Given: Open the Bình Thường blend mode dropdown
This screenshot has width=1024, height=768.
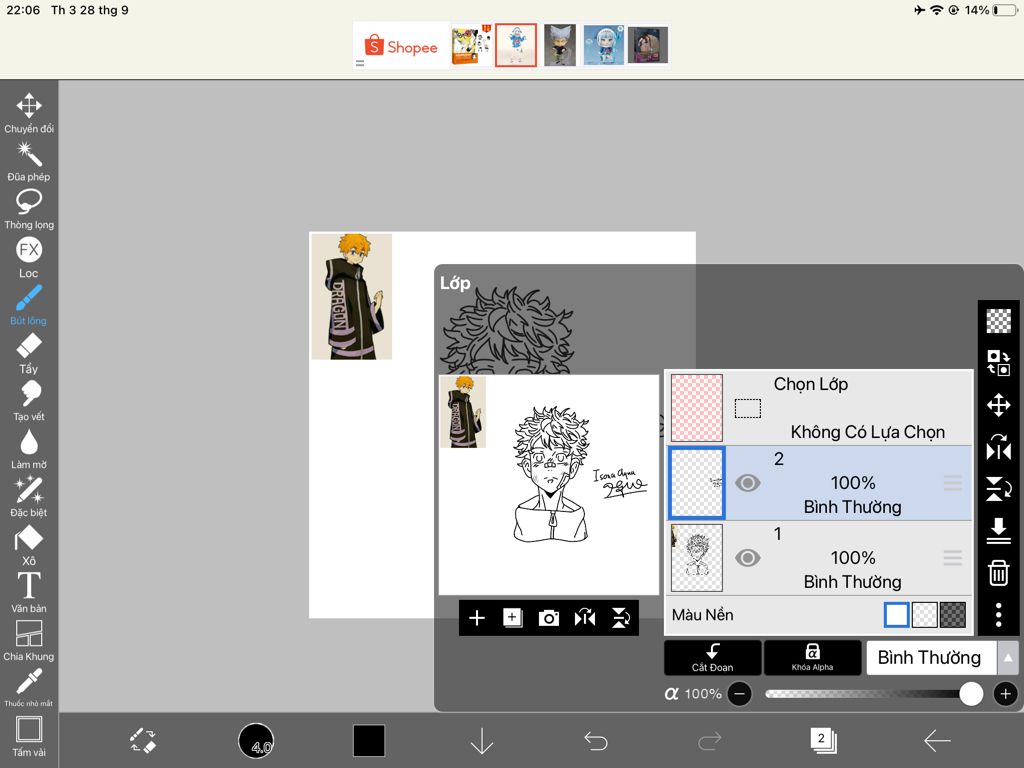Looking at the screenshot, I should pos(931,658).
